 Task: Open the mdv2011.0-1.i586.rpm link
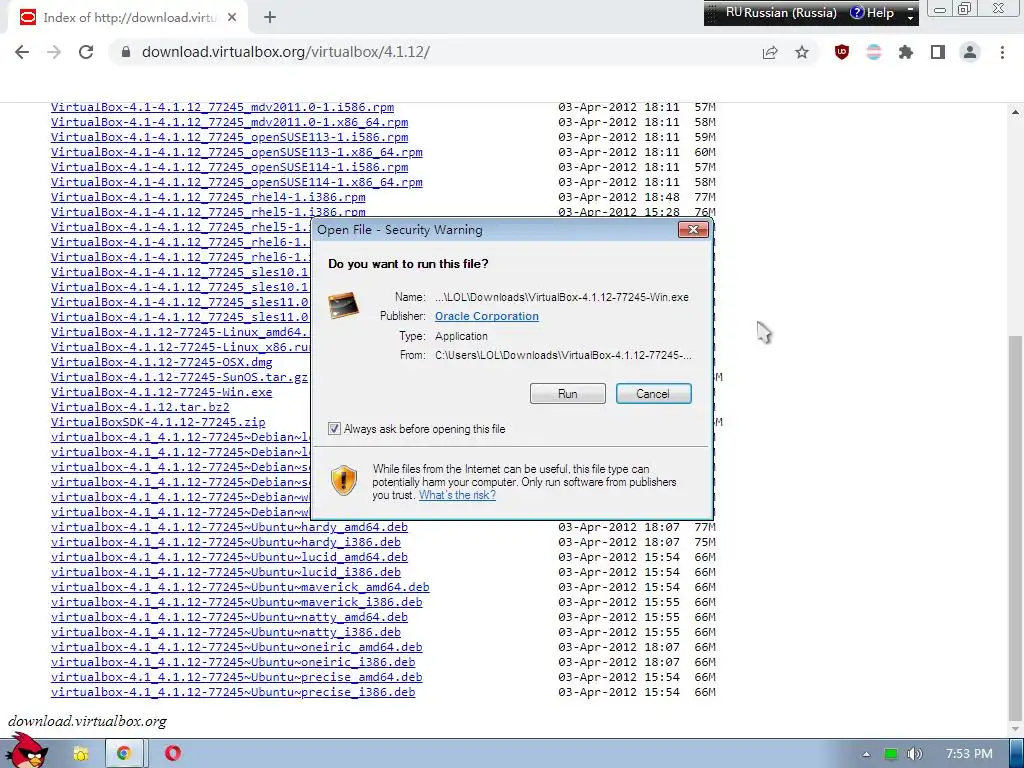pyautogui.click(x=222, y=107)
